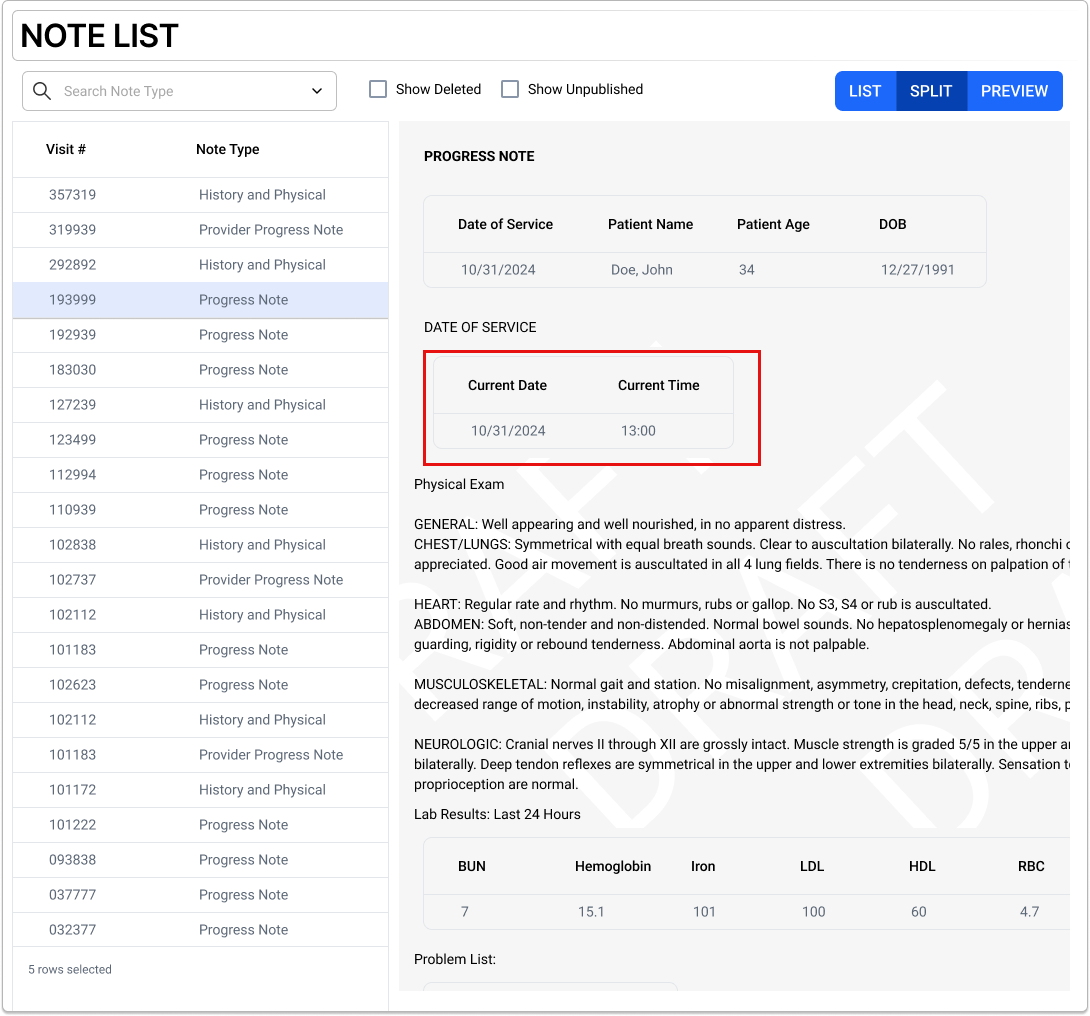Click the Current Time value 13:00
The width and height of the screenshot is (1090, 1016).
point(638,431)
